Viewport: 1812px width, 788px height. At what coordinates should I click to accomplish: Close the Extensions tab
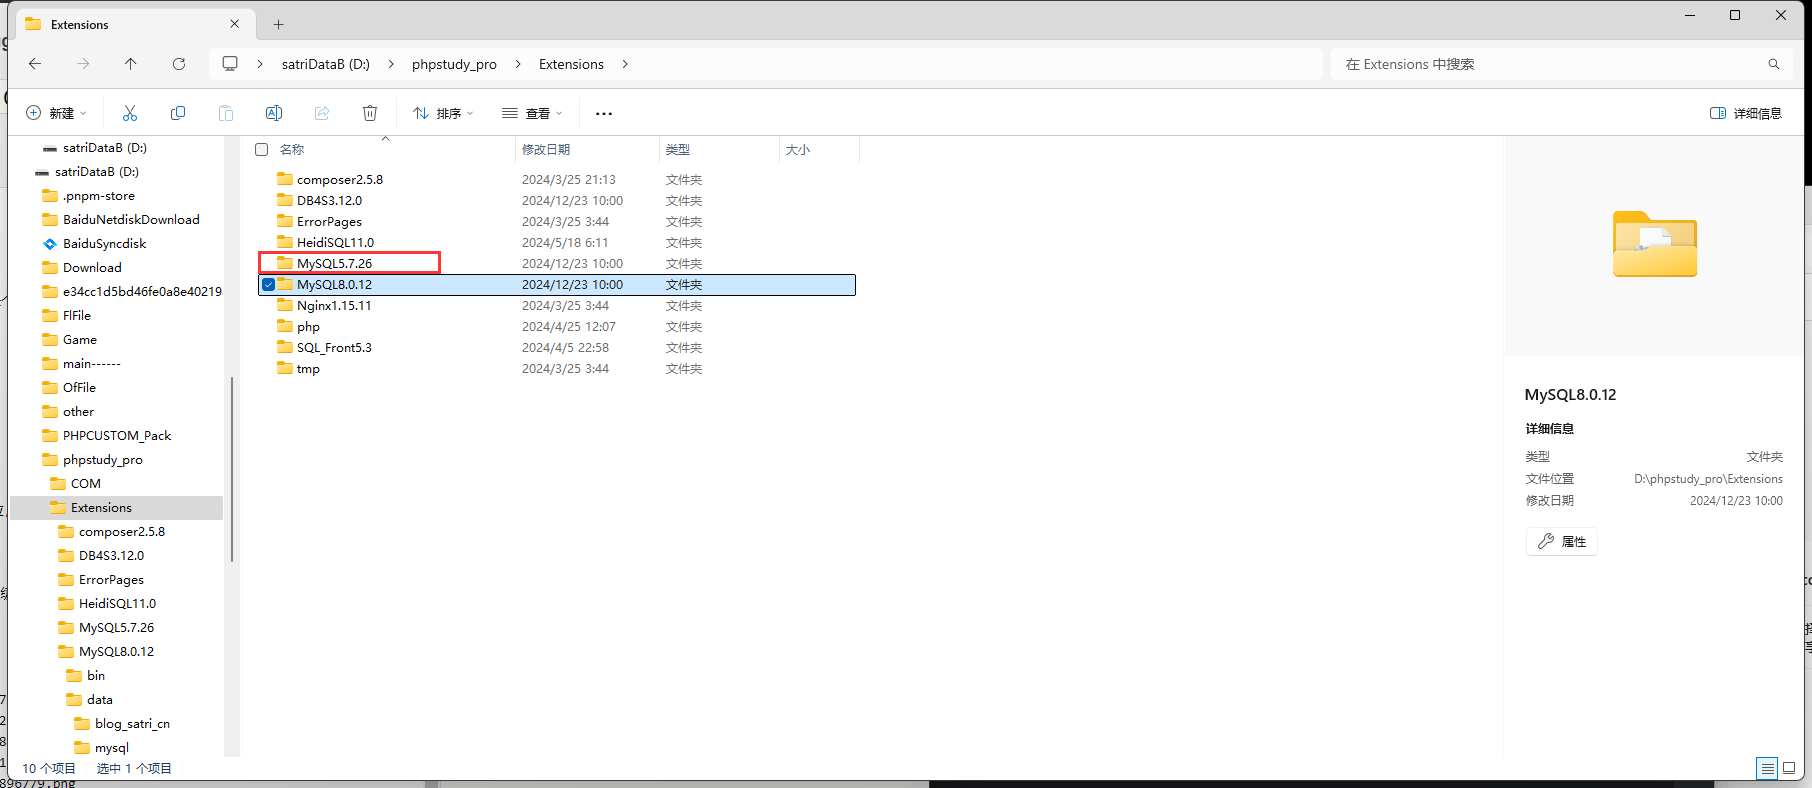[x=235, y=24]
